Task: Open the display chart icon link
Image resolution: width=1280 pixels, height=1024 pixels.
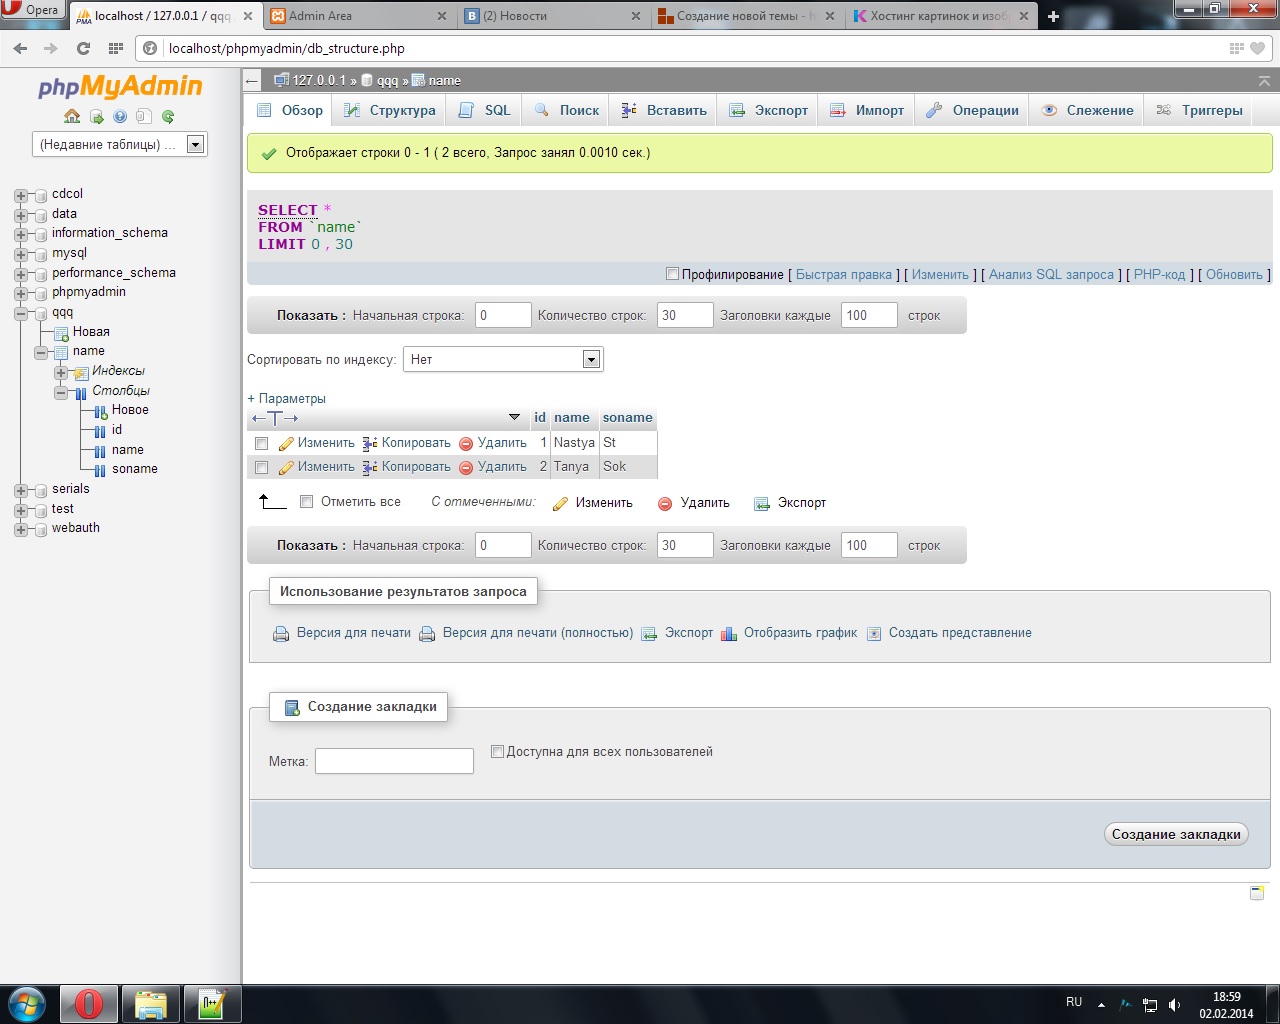Action: 729,633
